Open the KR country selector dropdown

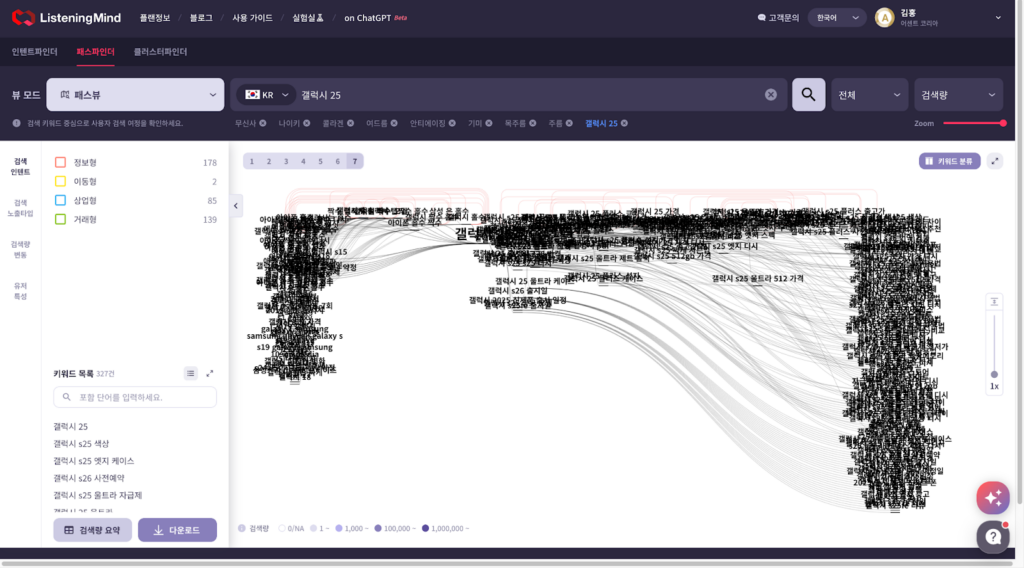(265, 95)
